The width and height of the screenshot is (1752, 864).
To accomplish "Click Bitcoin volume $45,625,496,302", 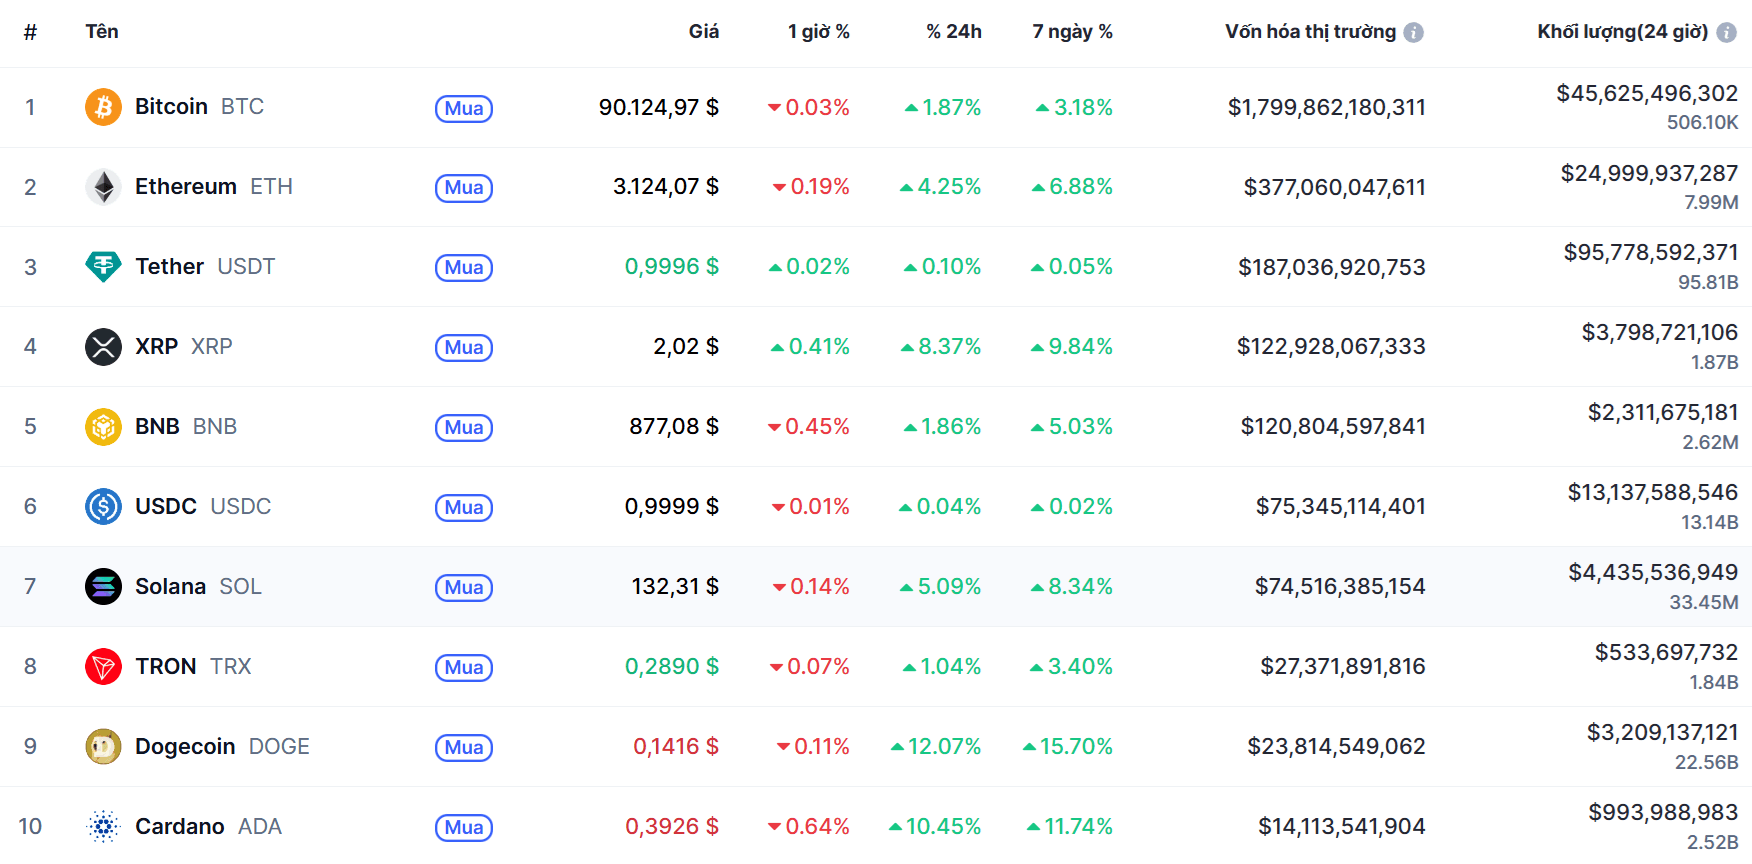I will [x=1647, y=93].
